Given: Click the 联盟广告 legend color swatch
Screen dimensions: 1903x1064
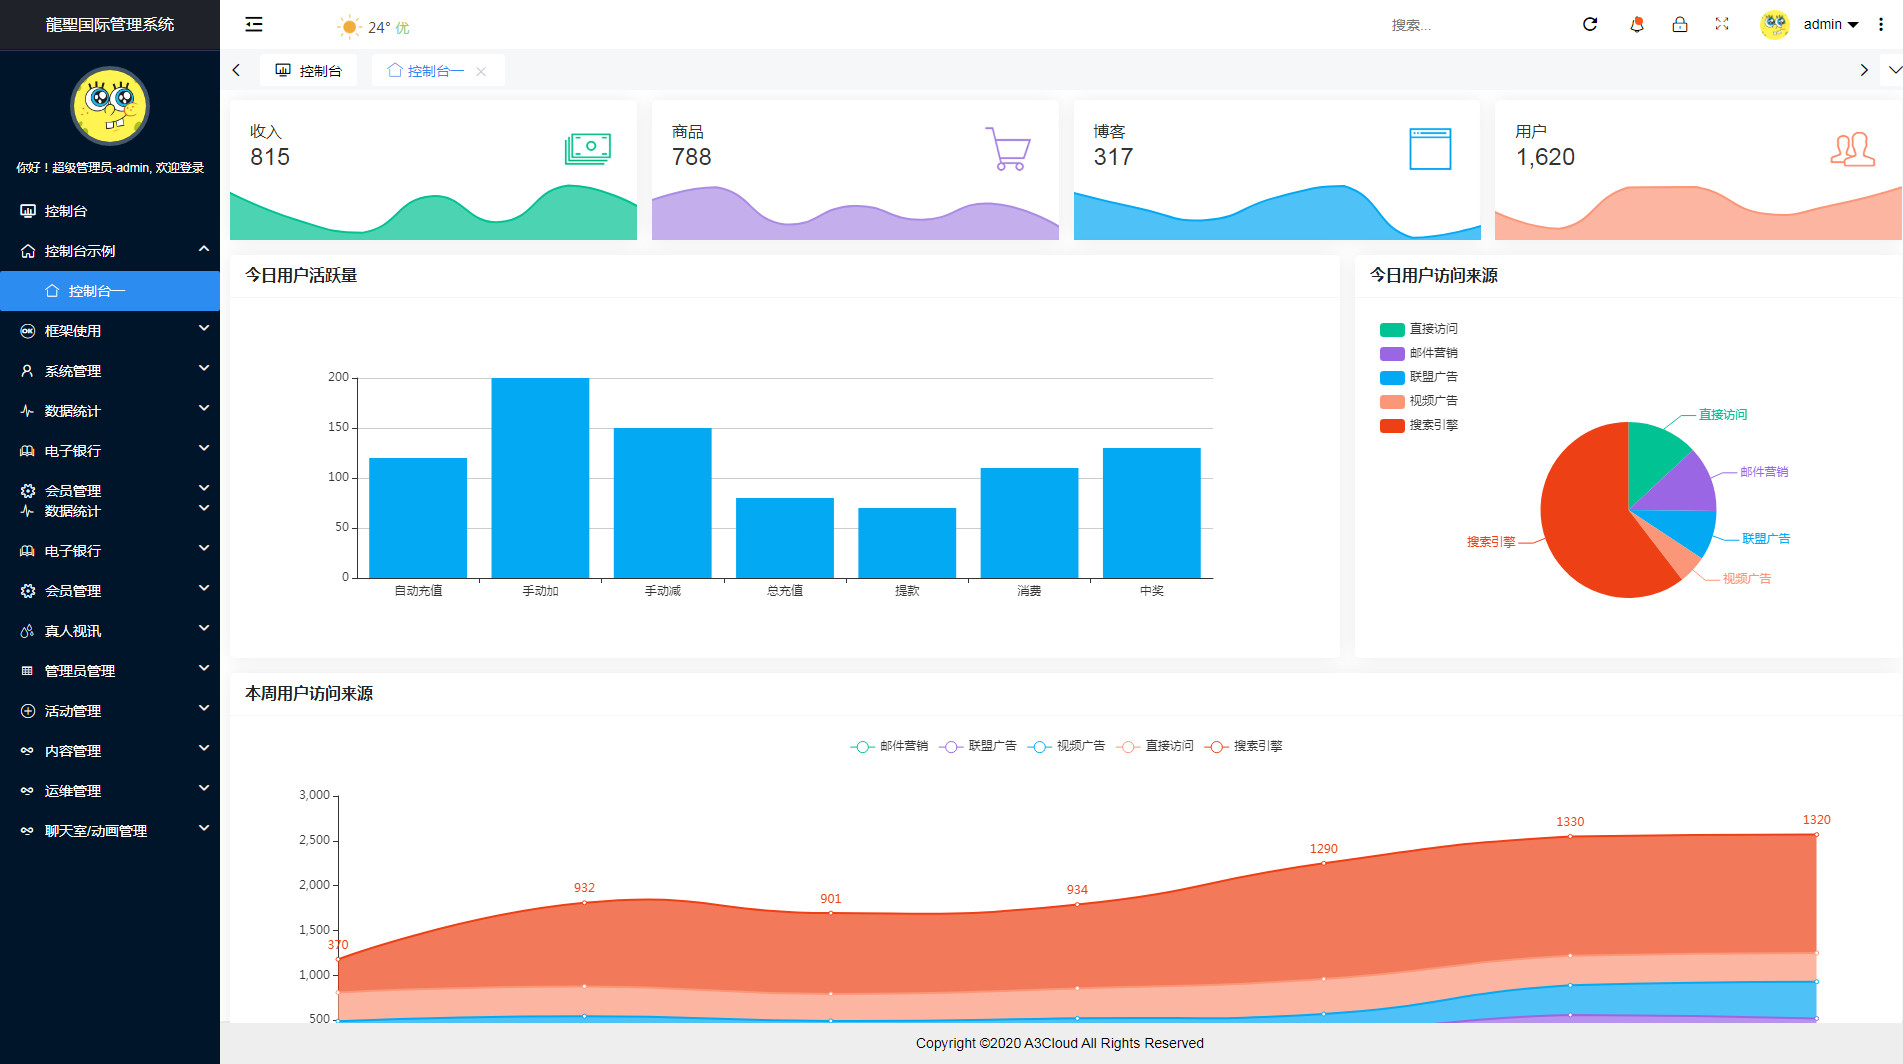Looking at the screenshot, I should click(x=1392, y=377).
